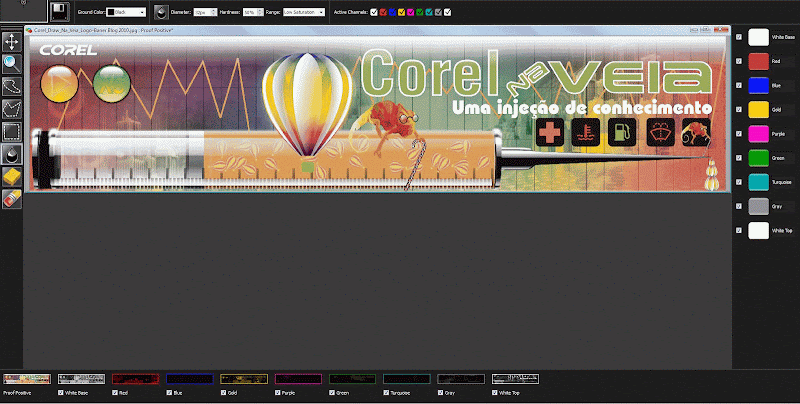Screen dimensions: 800x404
Task: Click the Green color swatch
Action: (x=758, y=158)
